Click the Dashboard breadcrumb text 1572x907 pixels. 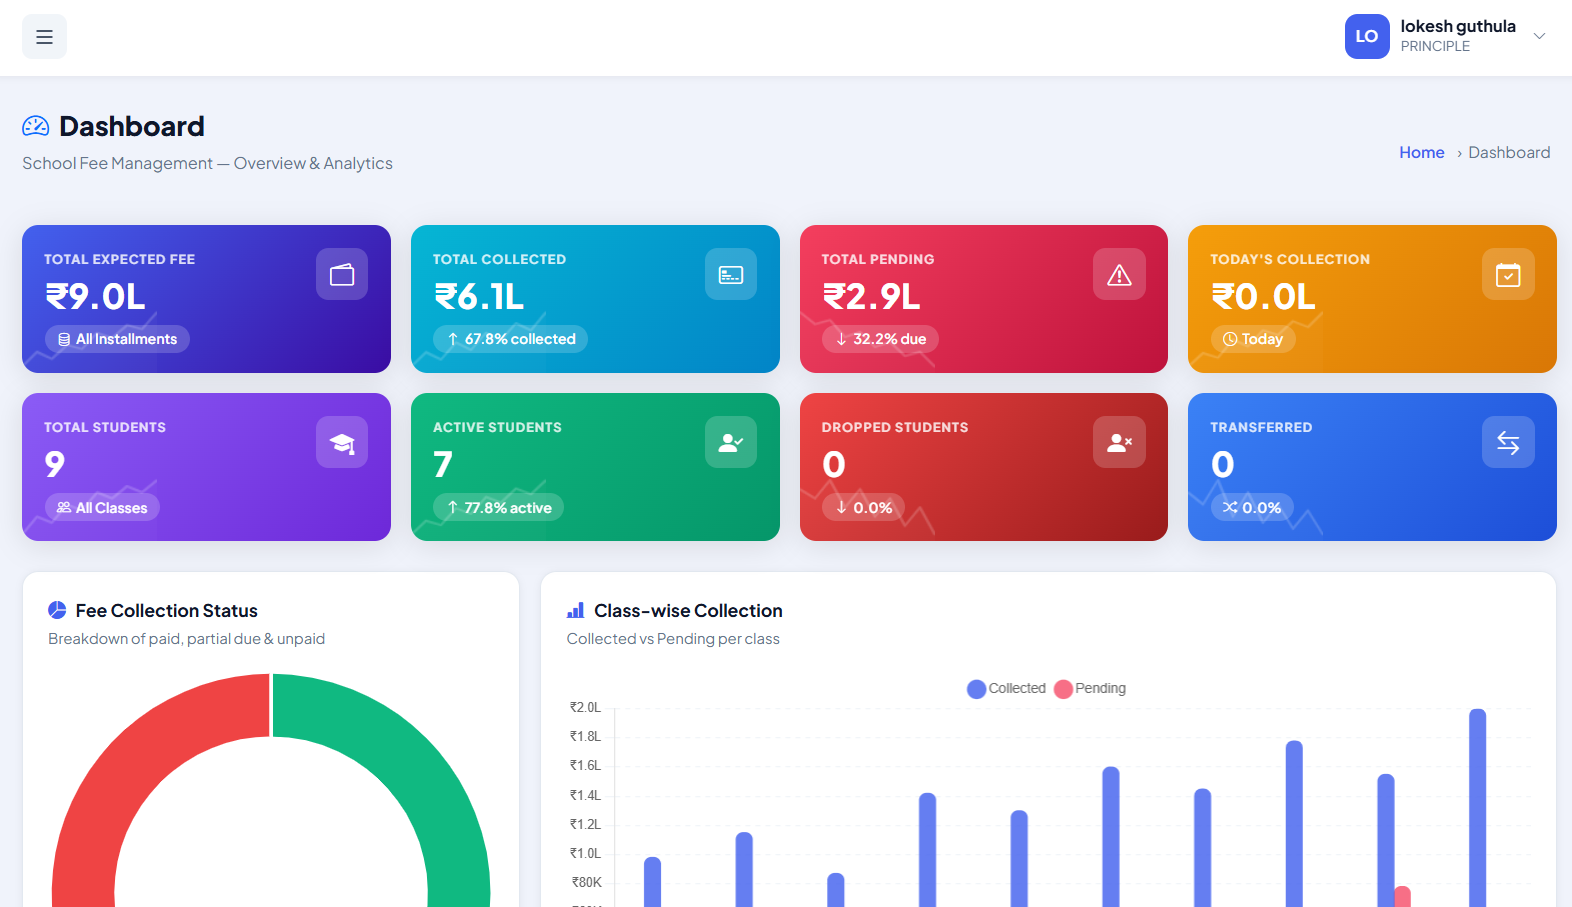(1509, 152)
